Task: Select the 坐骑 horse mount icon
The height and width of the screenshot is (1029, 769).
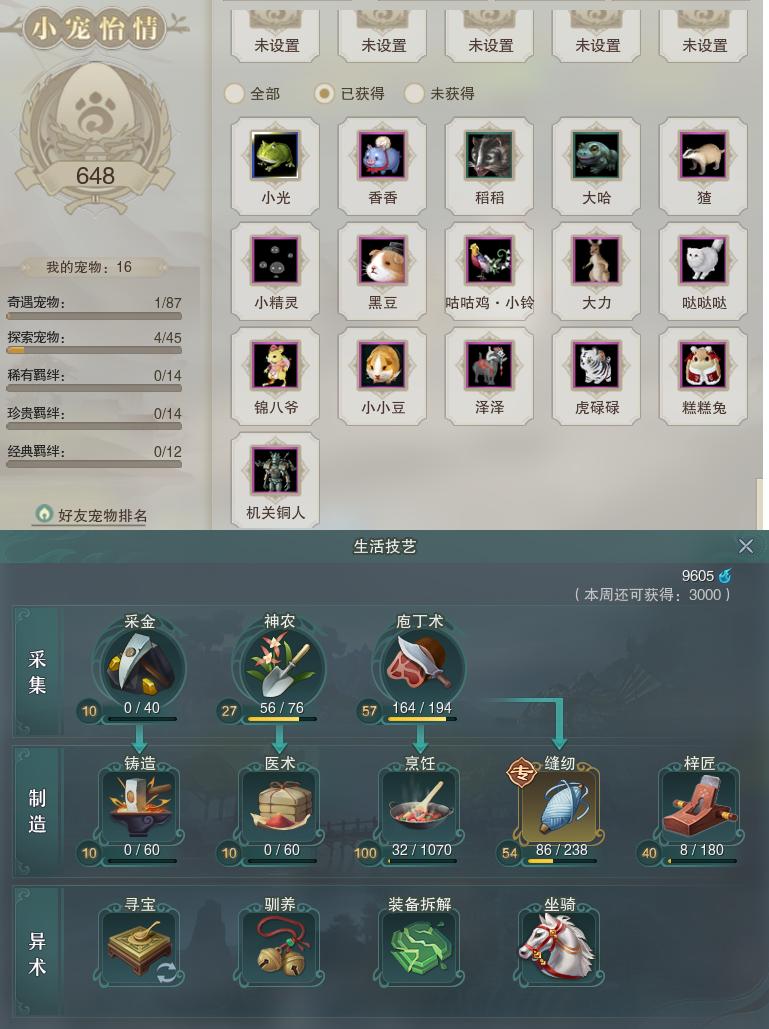Action: 560,948
